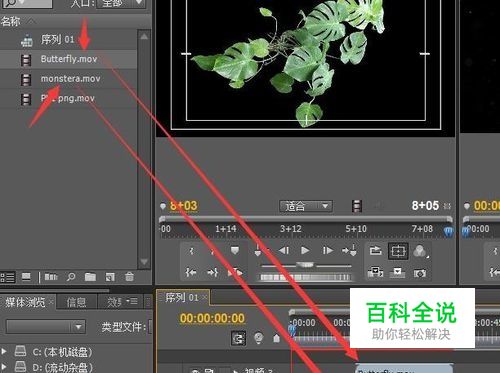Click the Source duration 8+05
Image resolution: width=500 pixels, height=373 pixels.
425,206
